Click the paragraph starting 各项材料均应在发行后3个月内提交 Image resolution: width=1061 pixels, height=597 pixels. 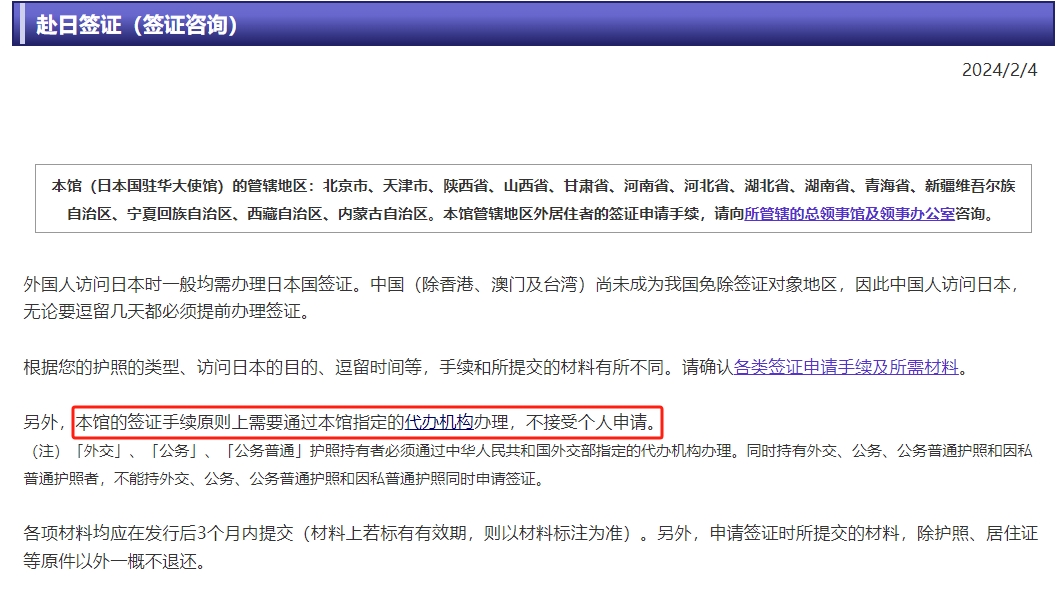tap(530, 547)
